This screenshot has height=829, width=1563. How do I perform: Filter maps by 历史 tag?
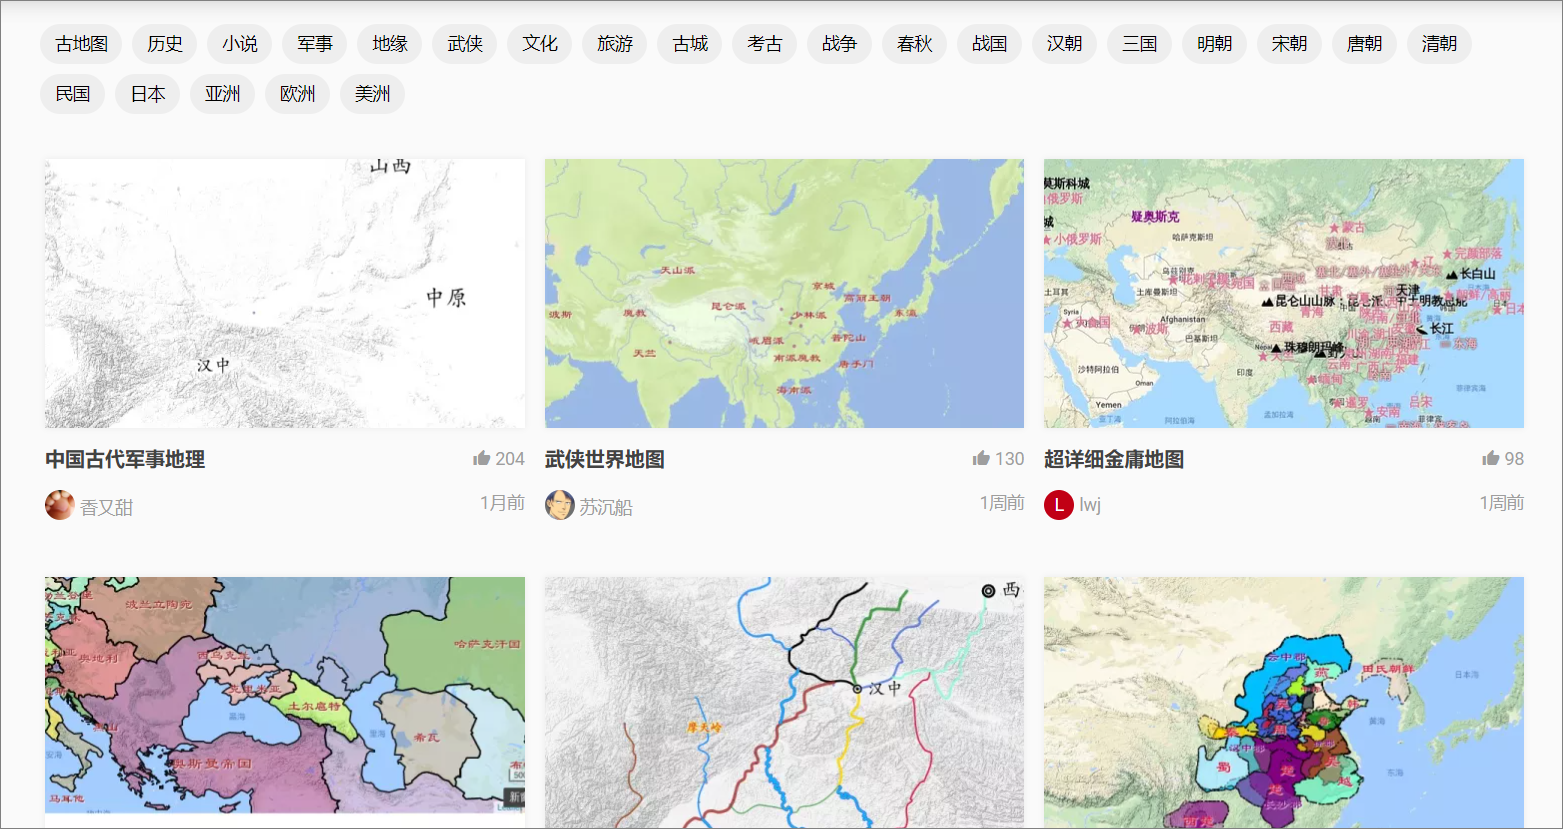pyautogui.click(x=163, y=43)
